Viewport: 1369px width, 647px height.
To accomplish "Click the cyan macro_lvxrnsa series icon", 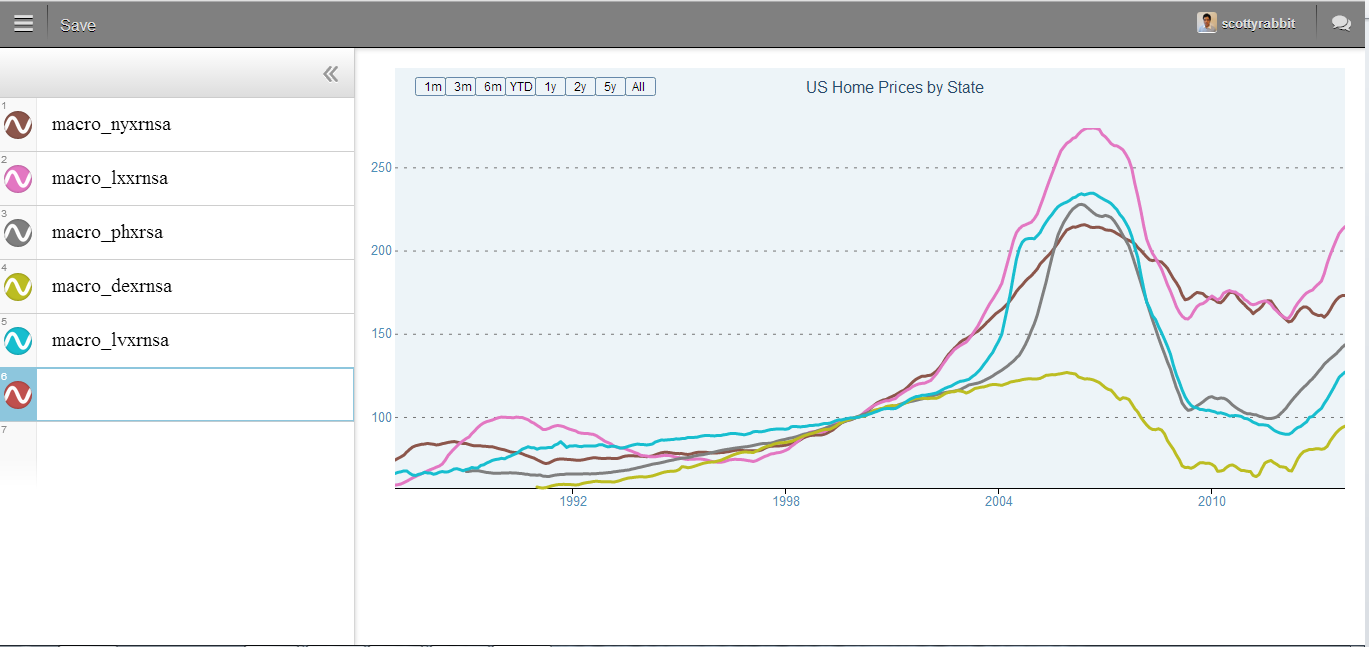I will click(x=18, y=341).
